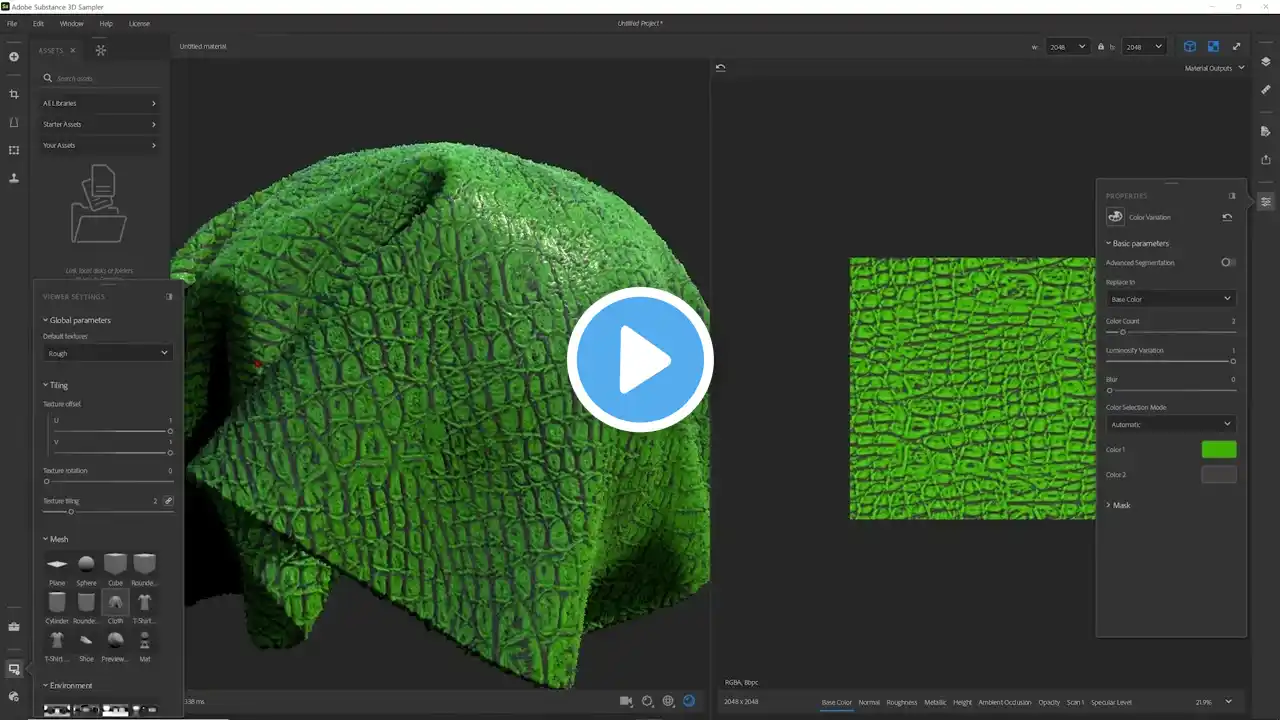Open the Layers panel icon

click(1265, 62)
